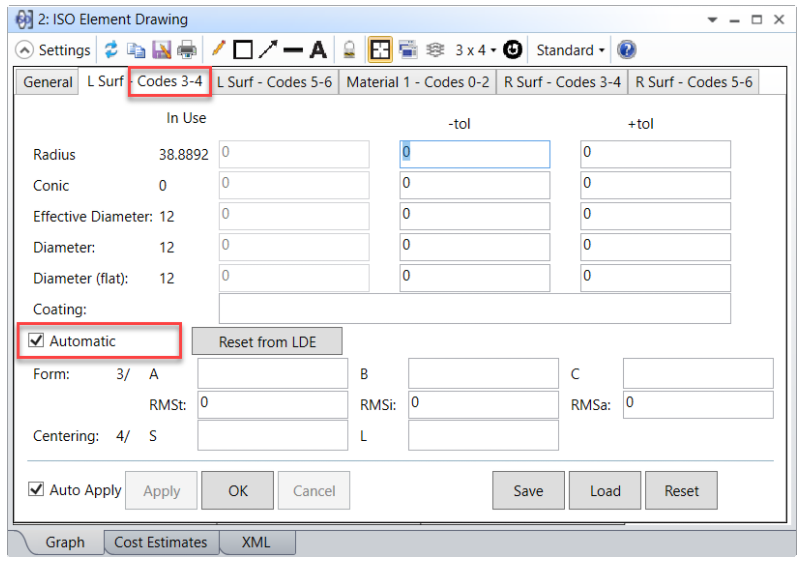
Task: Click the clone window icon
Action: point(408,50)
